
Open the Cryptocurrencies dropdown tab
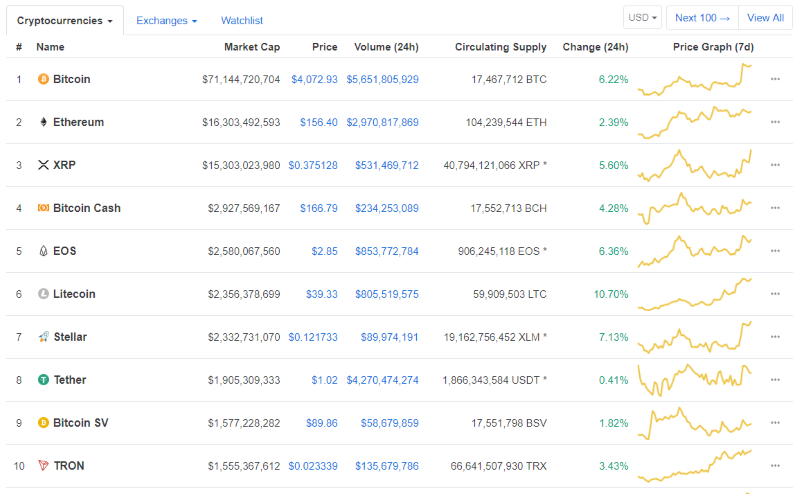(65, 20)
